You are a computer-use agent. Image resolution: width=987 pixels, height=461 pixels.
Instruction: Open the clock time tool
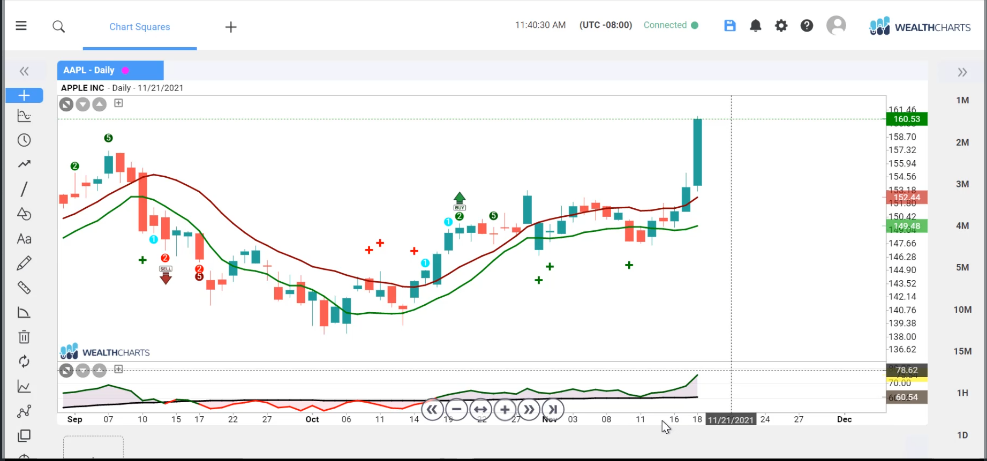[24, 140]
